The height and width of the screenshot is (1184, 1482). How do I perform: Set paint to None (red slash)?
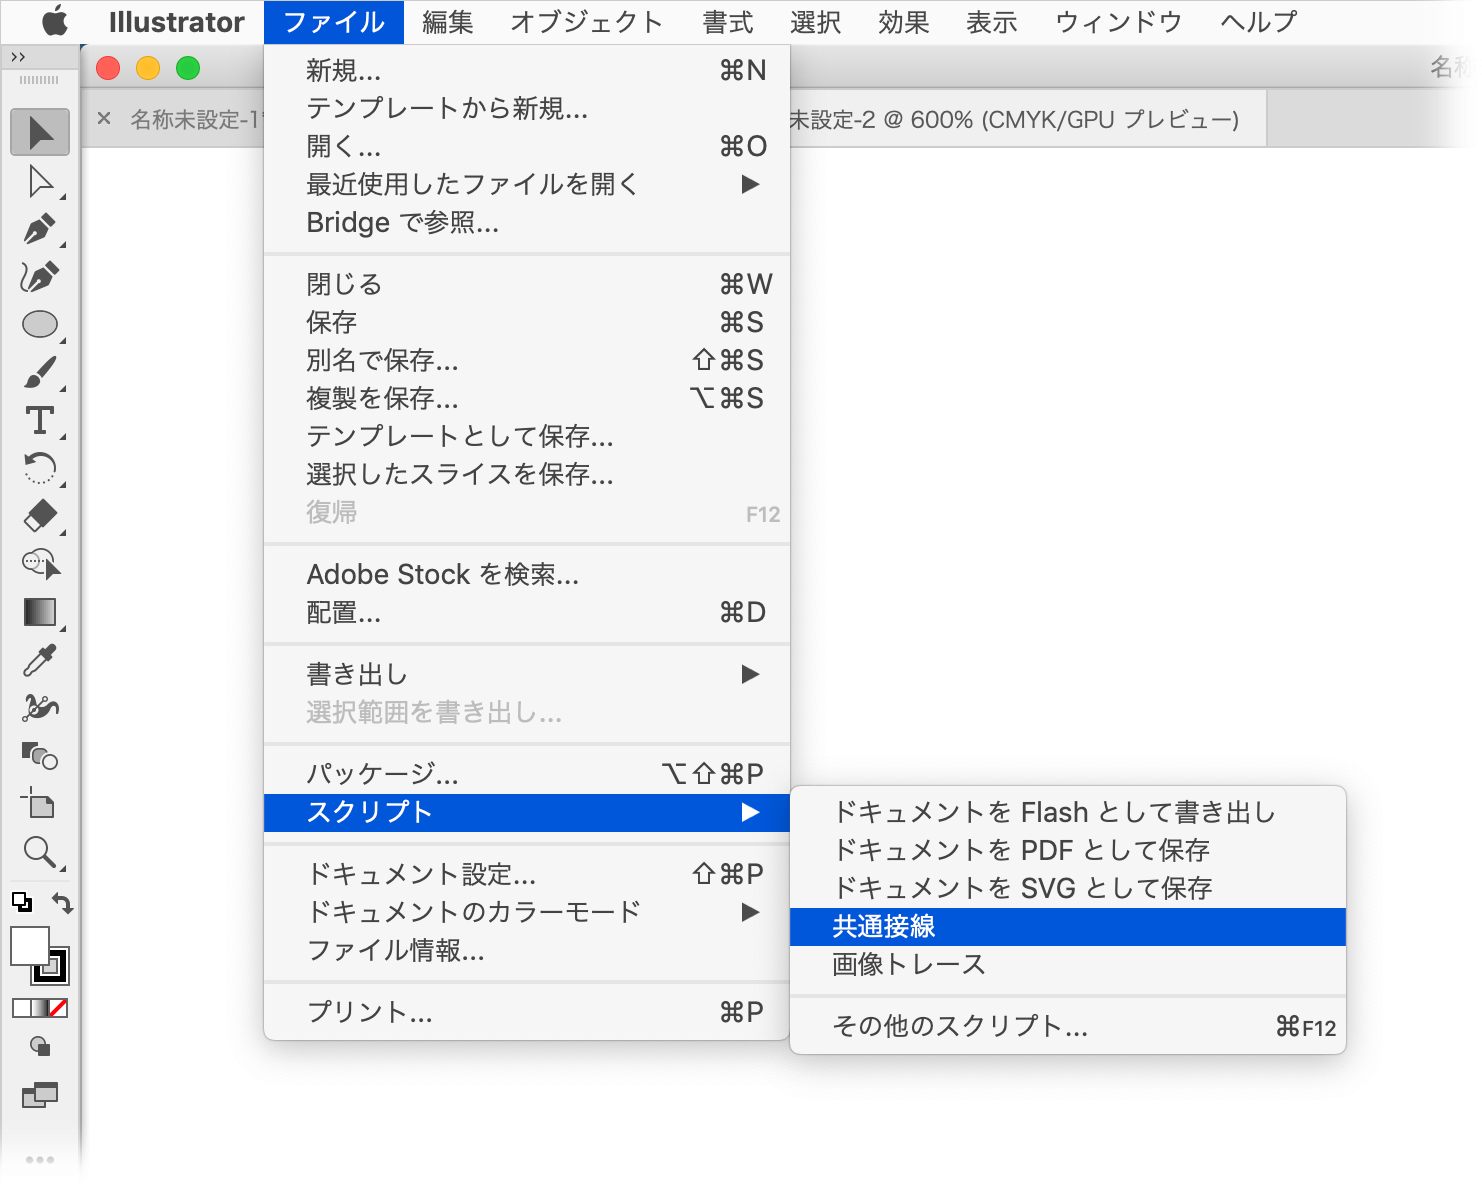point(58,1008)
